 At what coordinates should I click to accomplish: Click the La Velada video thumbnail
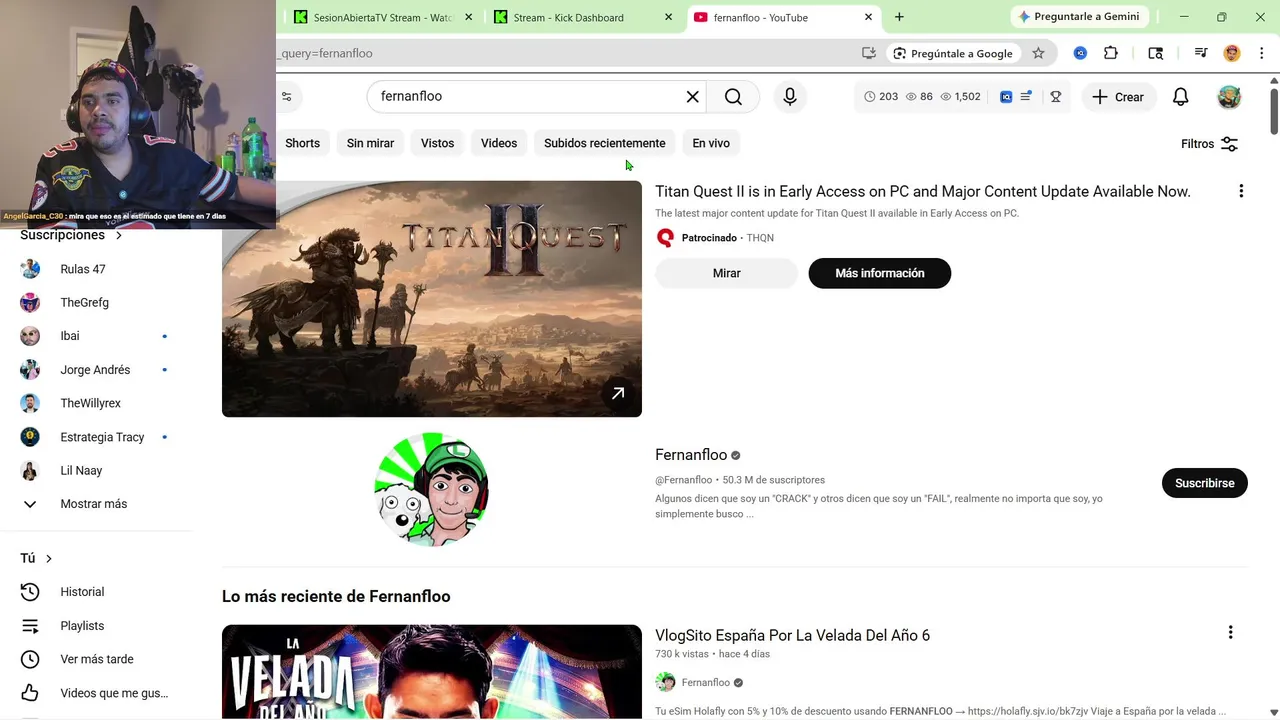(x=432, y=672)
